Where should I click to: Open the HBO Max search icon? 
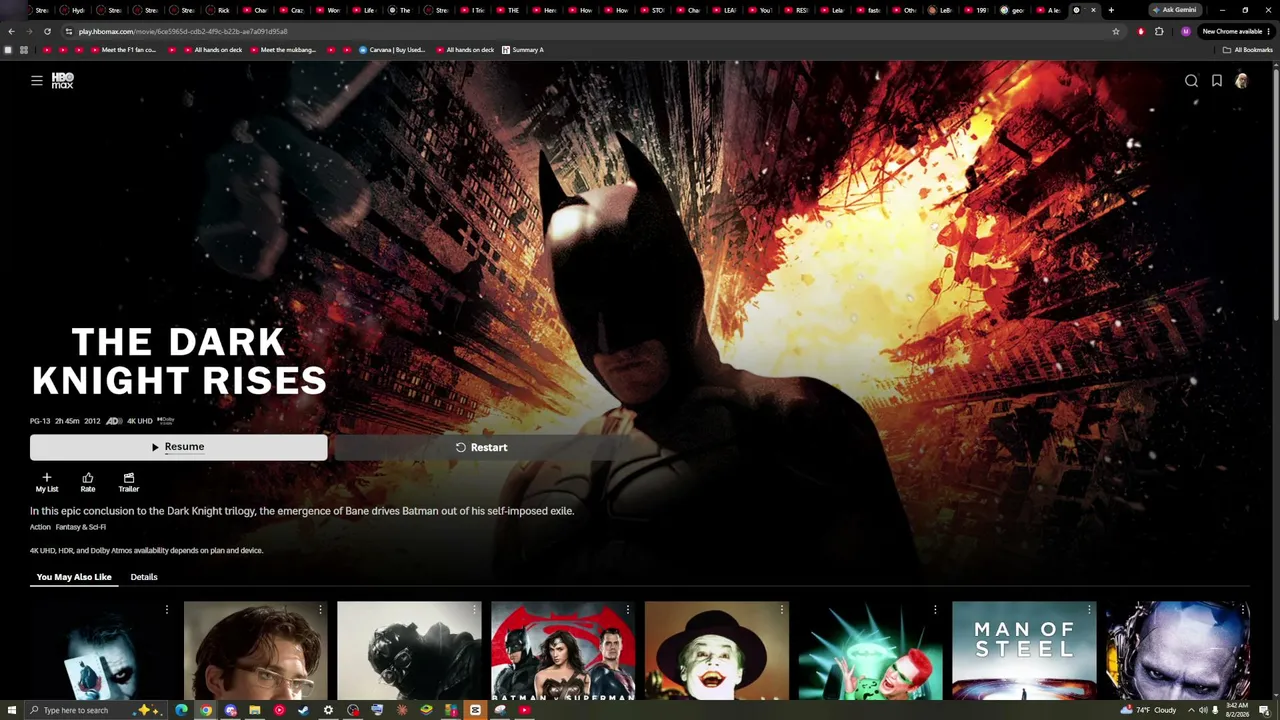coord(1191,81)
